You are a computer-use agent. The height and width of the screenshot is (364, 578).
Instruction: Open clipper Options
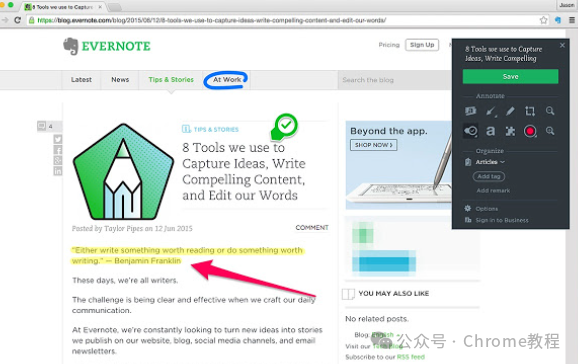[x=487, y=209]
